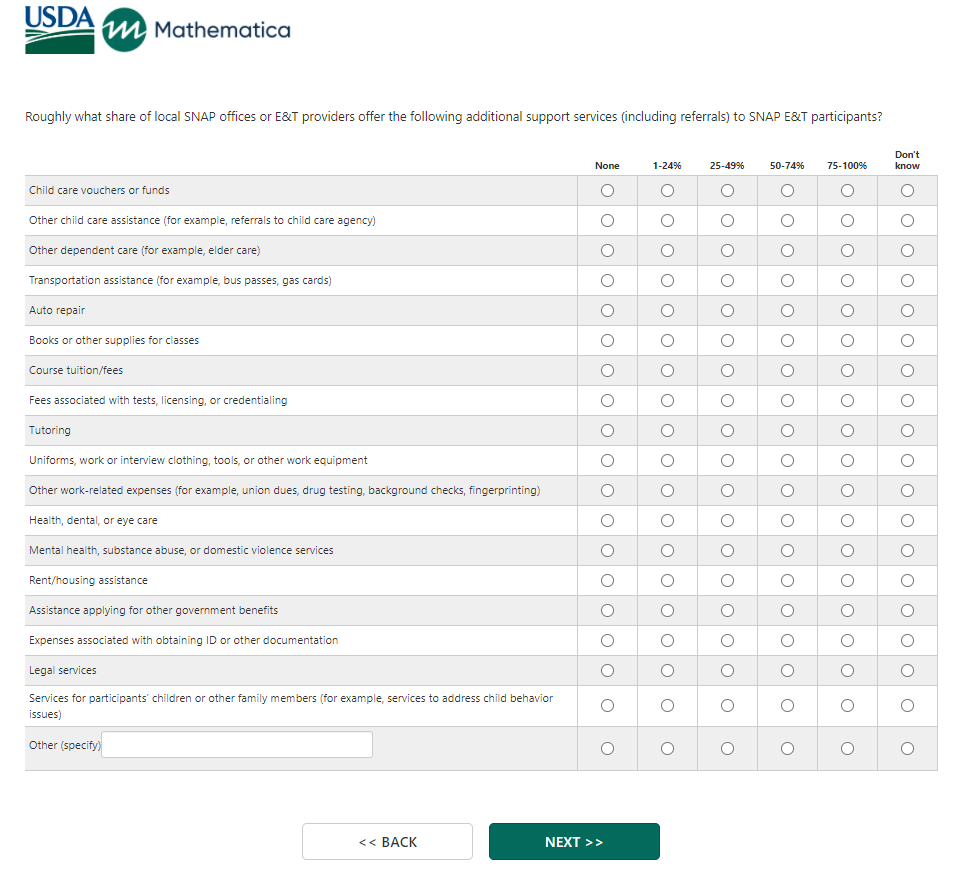The image size is (966, 872).
Task: Select 75-100% for Assistance applying for government benefits
Action: (x=848, y=611)
